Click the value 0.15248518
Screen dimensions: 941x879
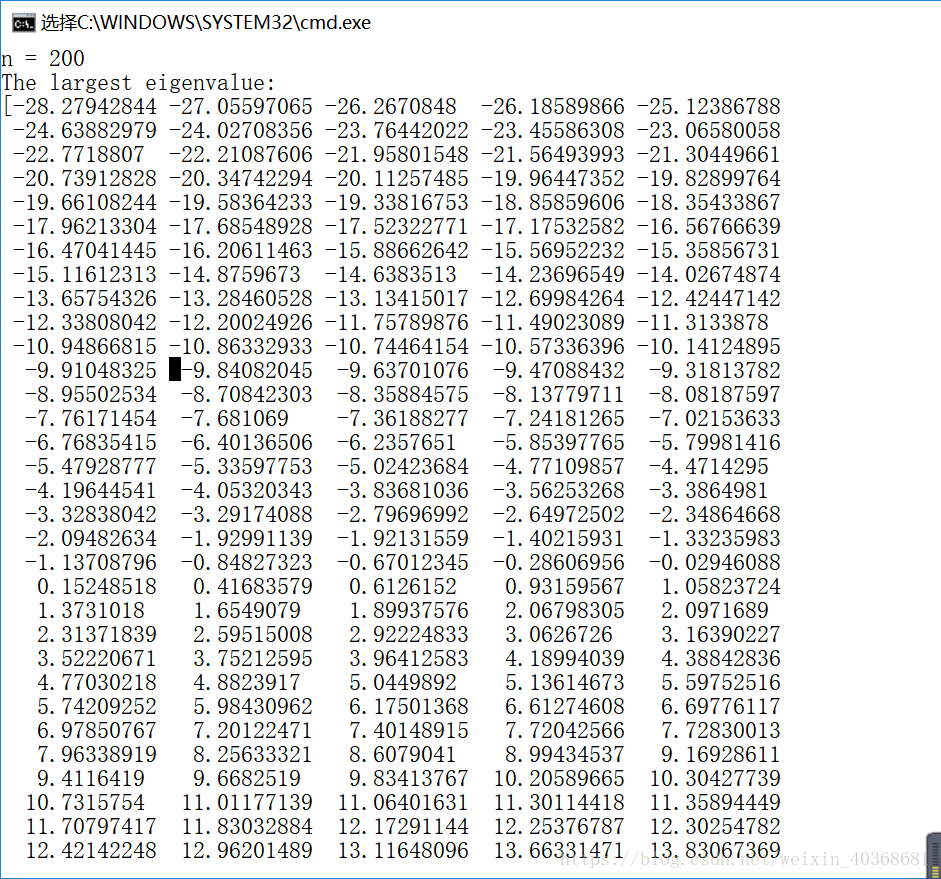[97, 587]
